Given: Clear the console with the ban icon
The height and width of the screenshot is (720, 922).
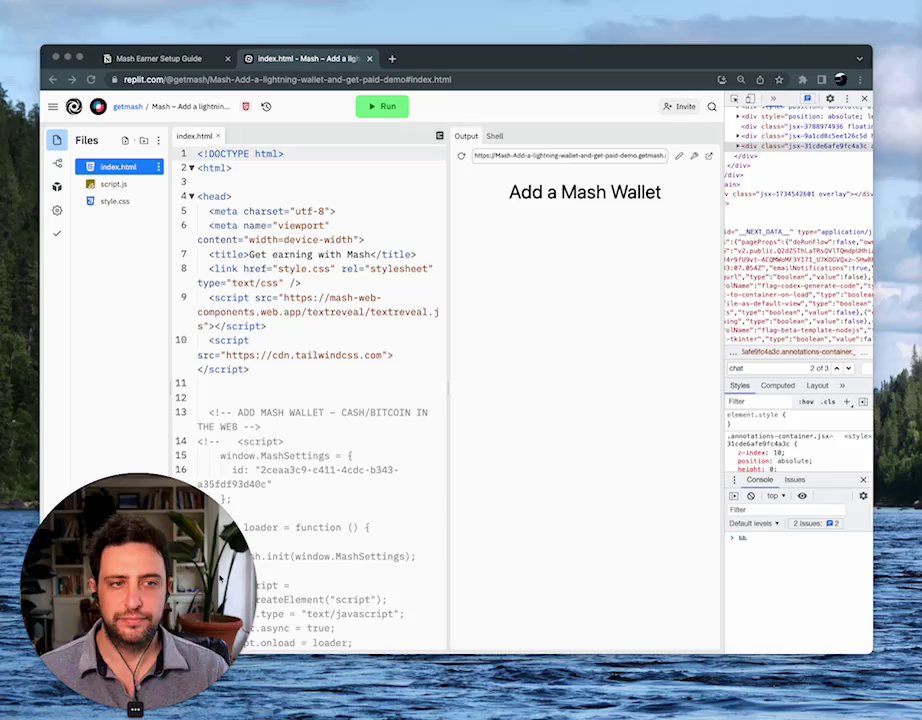Looking at the screenshot, I should point(751,496).
